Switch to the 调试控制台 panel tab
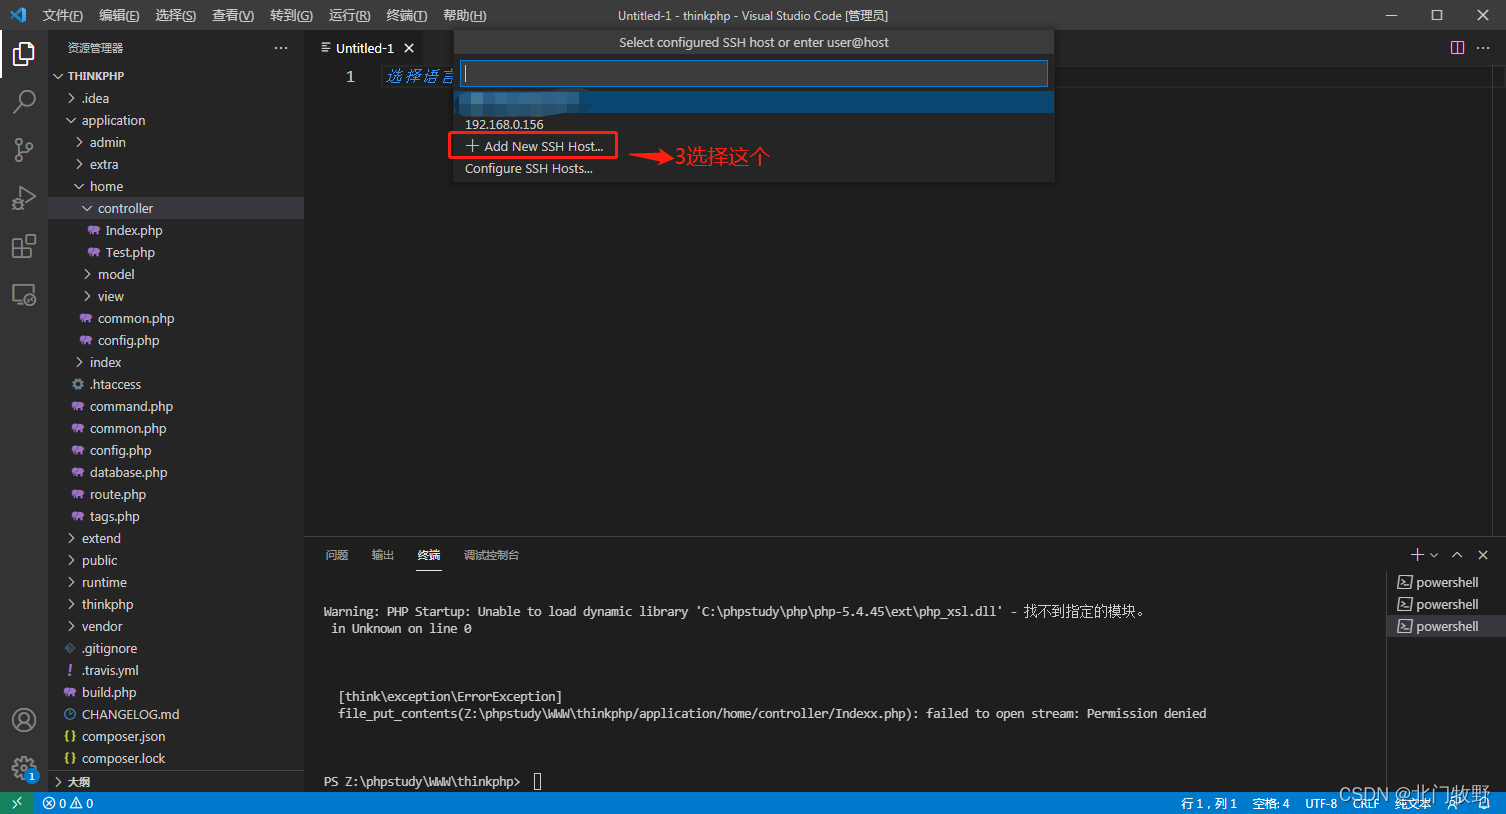 pos(491,555)
